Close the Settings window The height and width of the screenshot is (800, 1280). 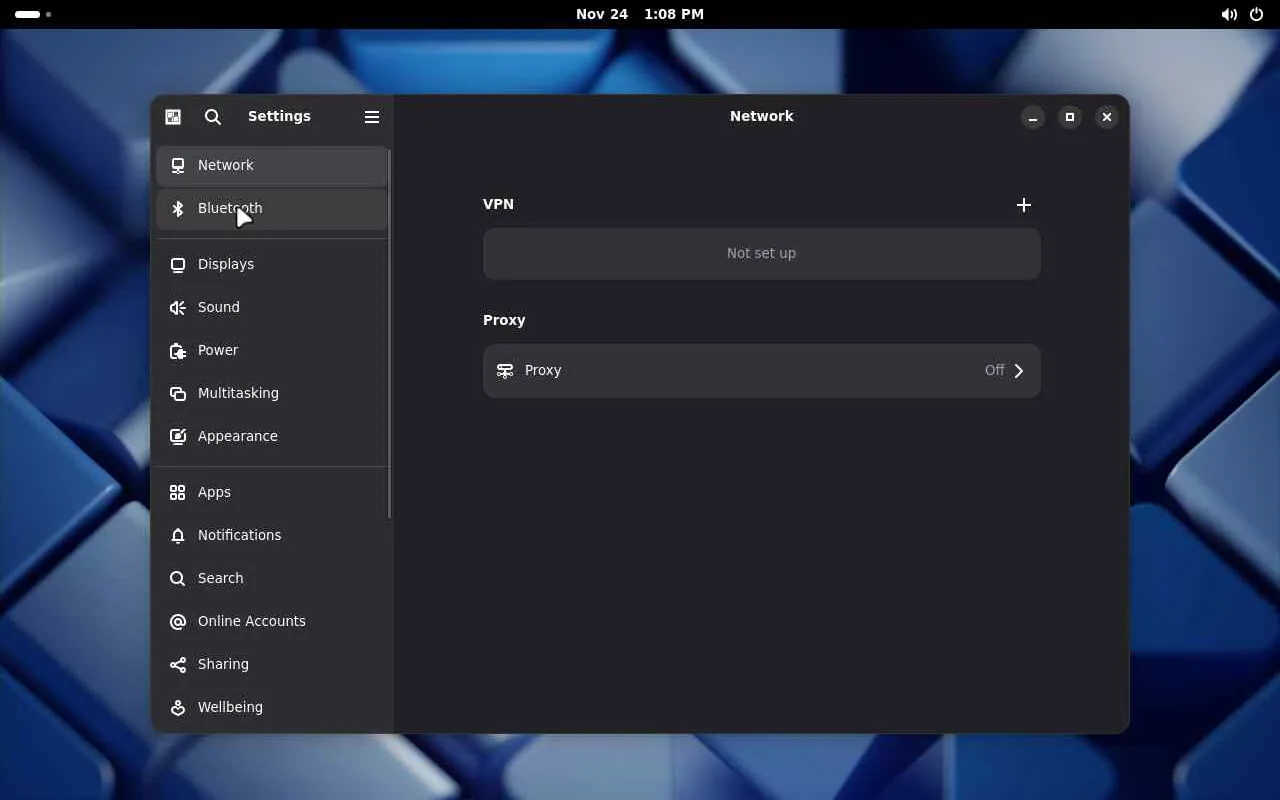[1107, 117]
